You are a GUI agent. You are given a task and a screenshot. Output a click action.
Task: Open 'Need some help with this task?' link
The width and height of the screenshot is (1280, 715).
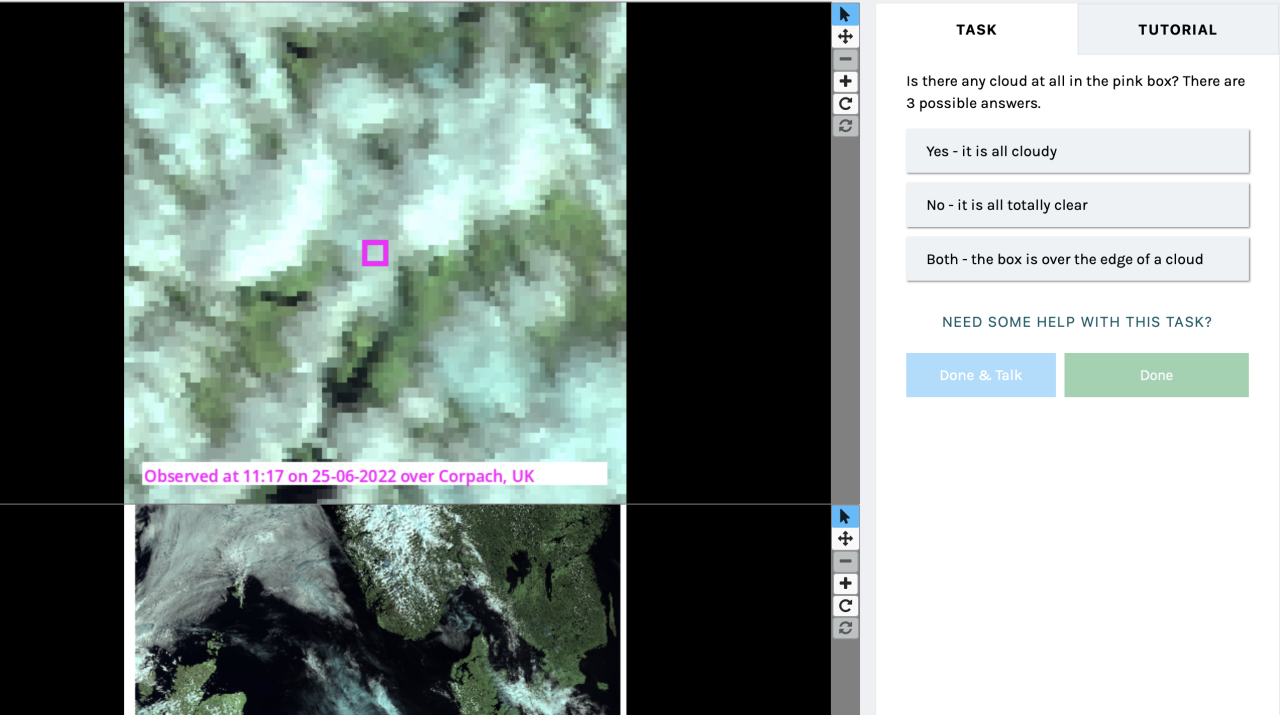[1077, 322]
